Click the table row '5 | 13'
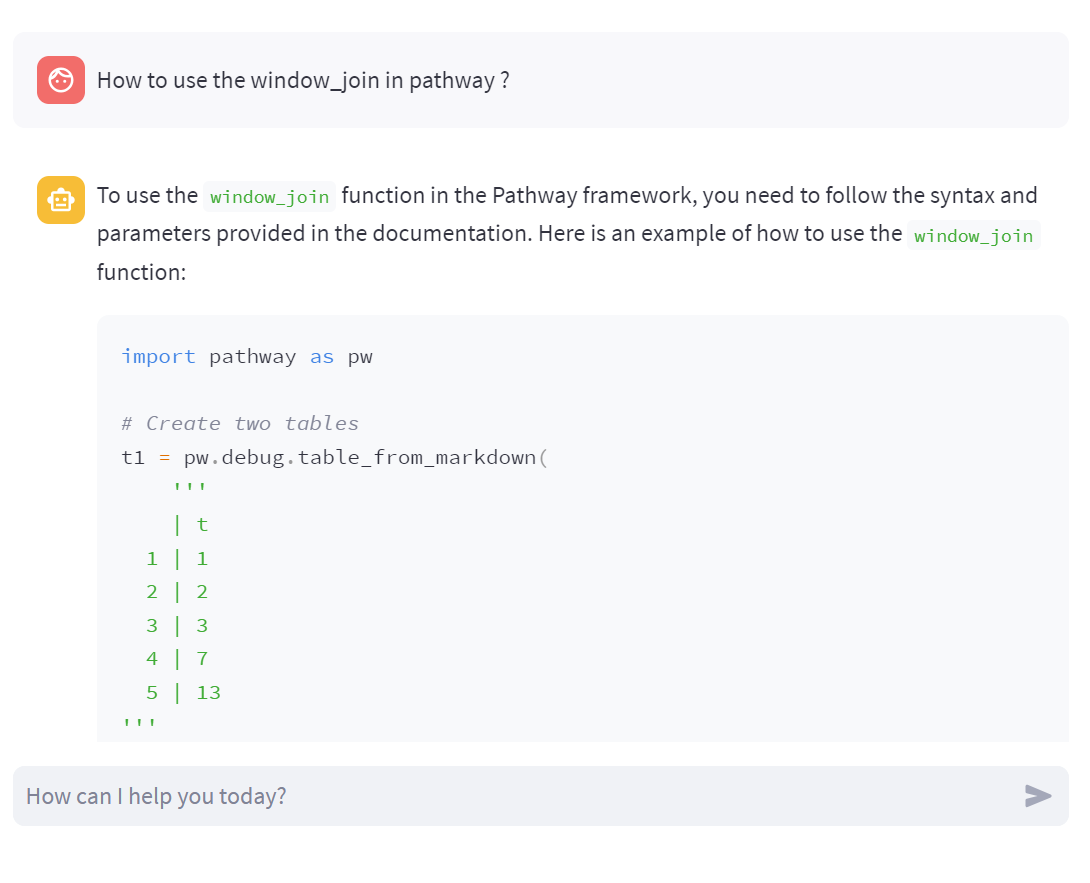This screenshot has height=883, width=1090. (184, 692)
